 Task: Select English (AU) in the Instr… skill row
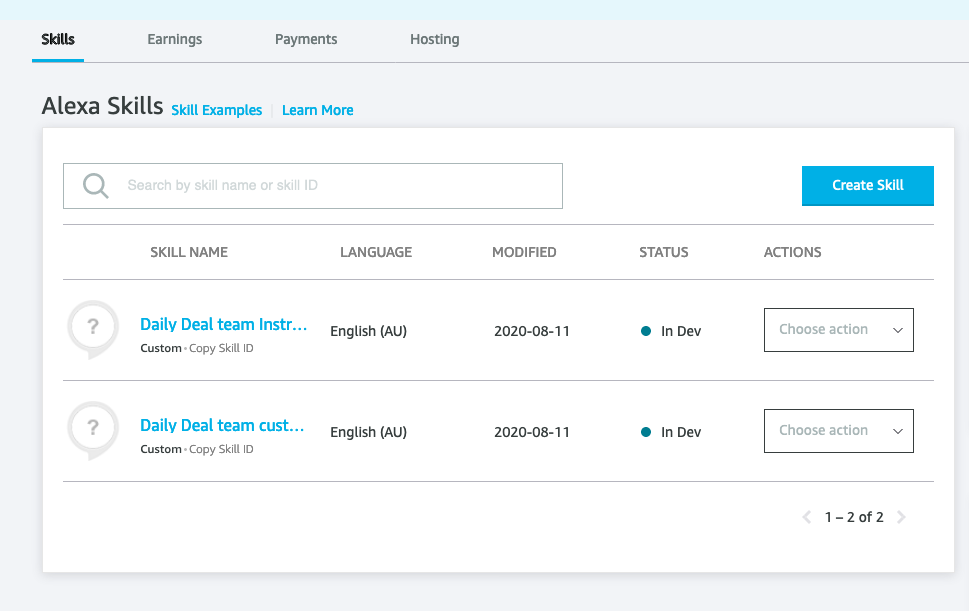tap(368, 331)
